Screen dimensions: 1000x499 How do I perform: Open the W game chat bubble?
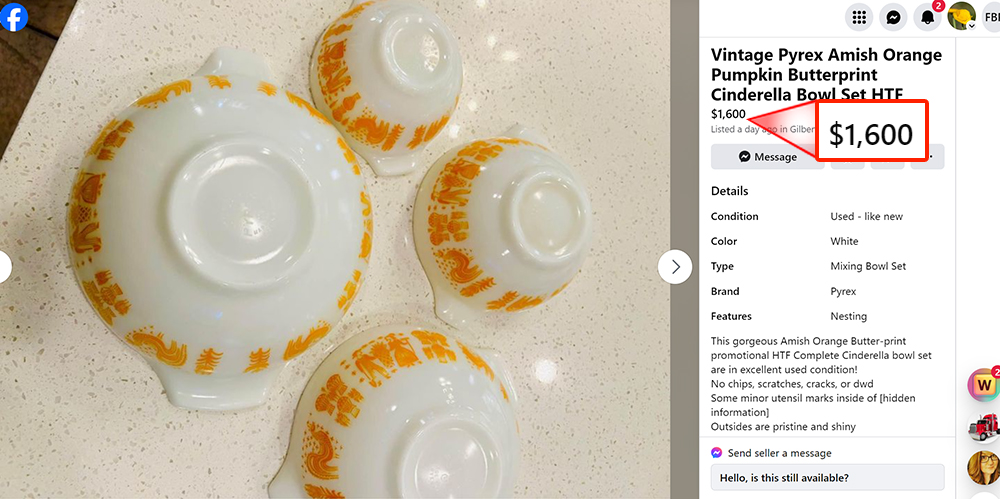point(984,384)
